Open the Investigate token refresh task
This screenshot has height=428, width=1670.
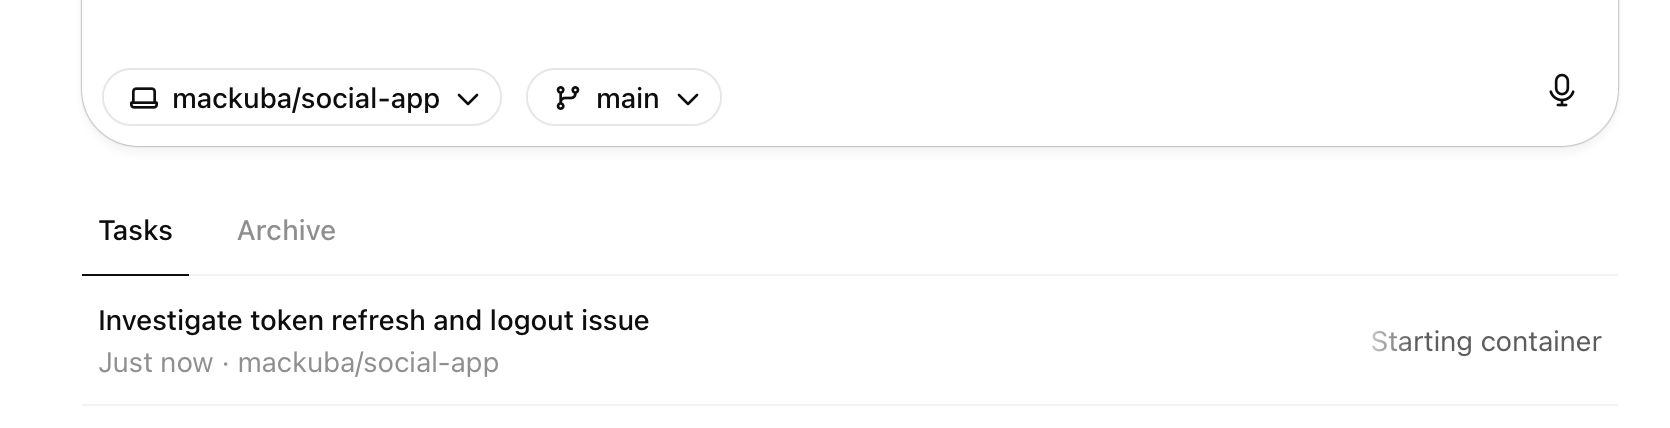click(x=373, y=321)
